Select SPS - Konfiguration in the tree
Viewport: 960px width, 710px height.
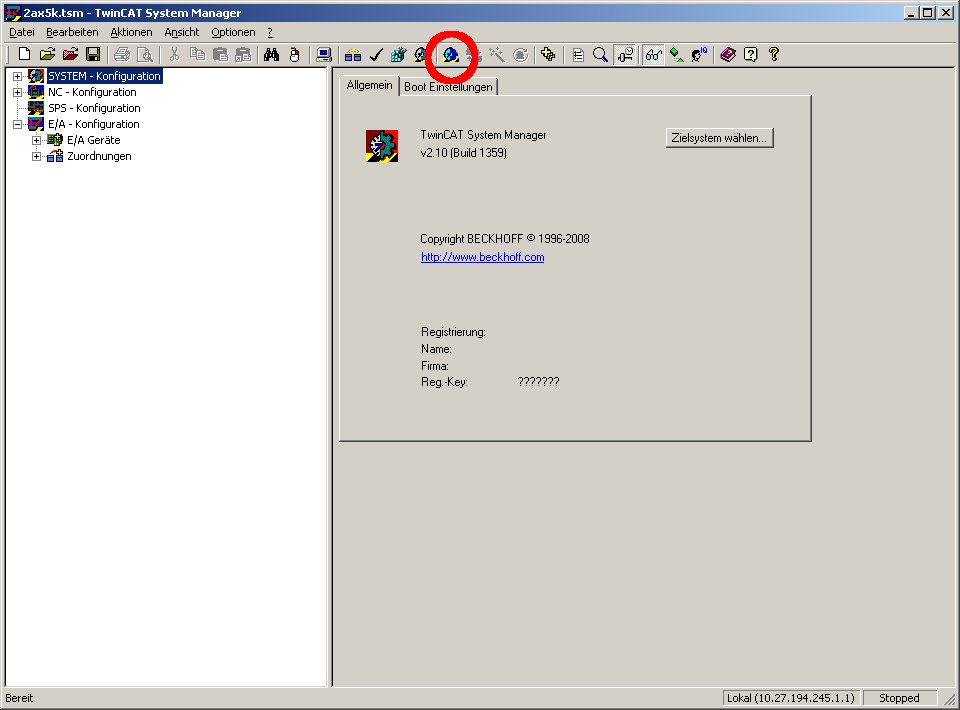tap(94, 108)
